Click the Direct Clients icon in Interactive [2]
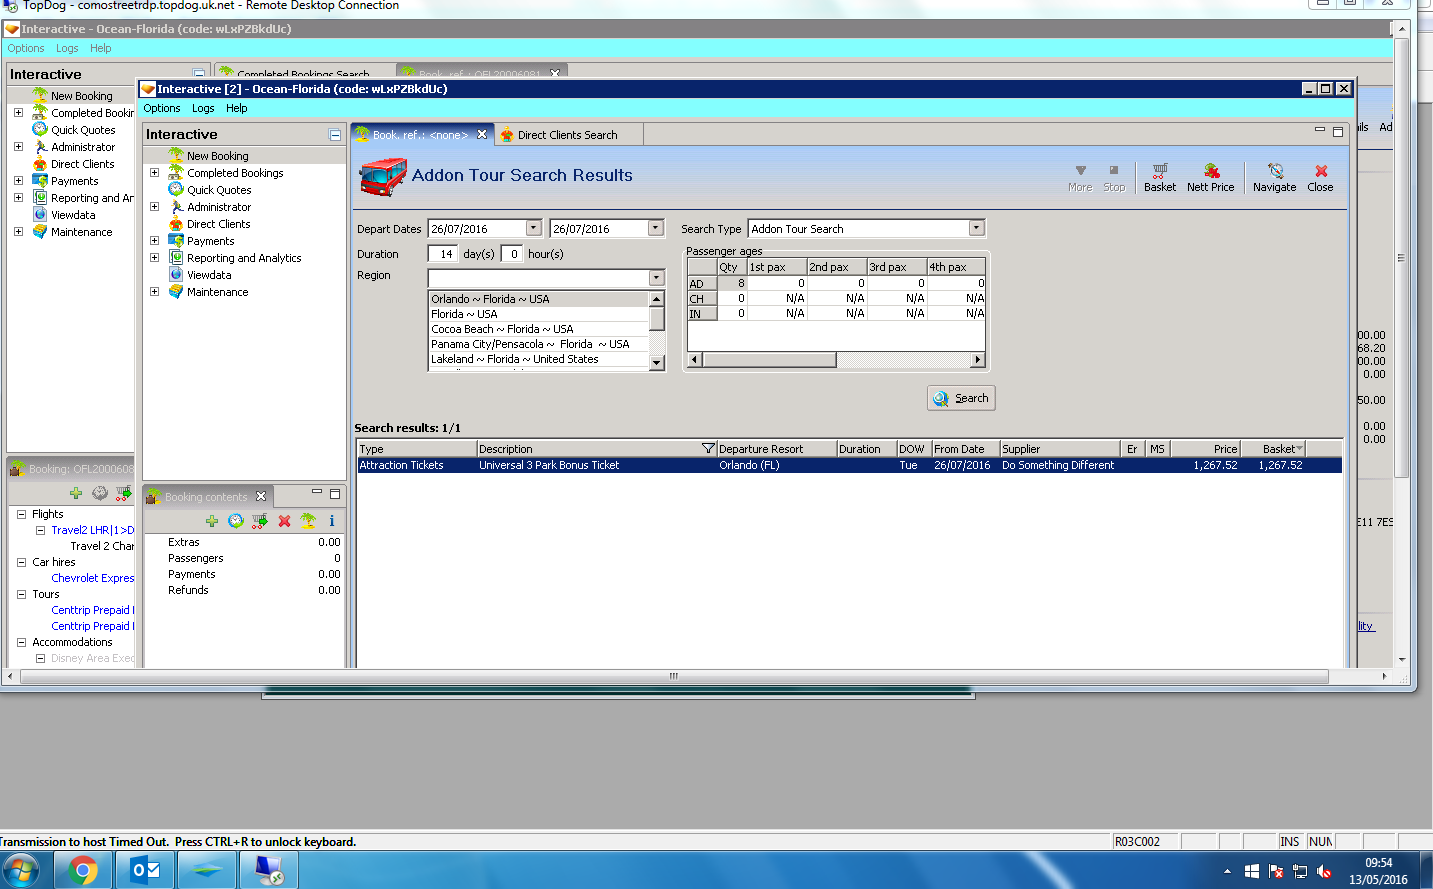This screenshot has height=889, width=1433. tap(176, 224)
